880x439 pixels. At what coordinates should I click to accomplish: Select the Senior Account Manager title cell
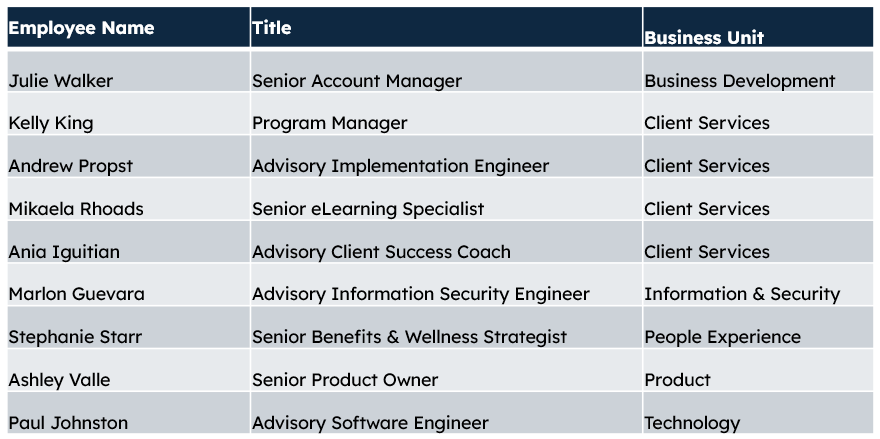tap(446, 71)
